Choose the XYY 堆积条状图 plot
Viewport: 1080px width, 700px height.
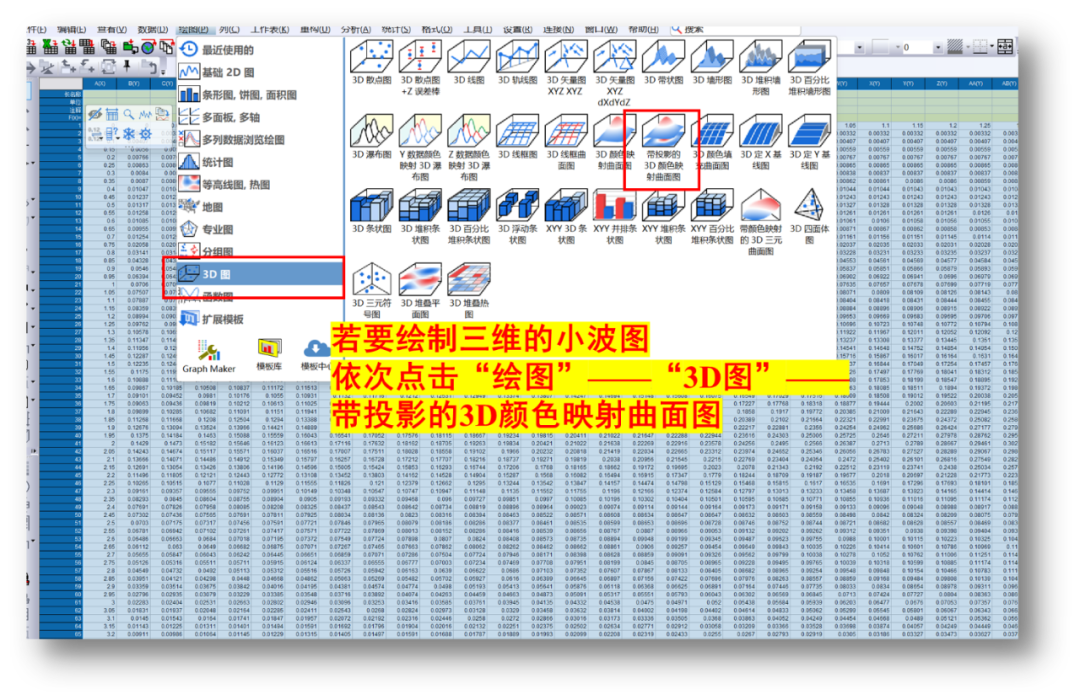[663, 216]
